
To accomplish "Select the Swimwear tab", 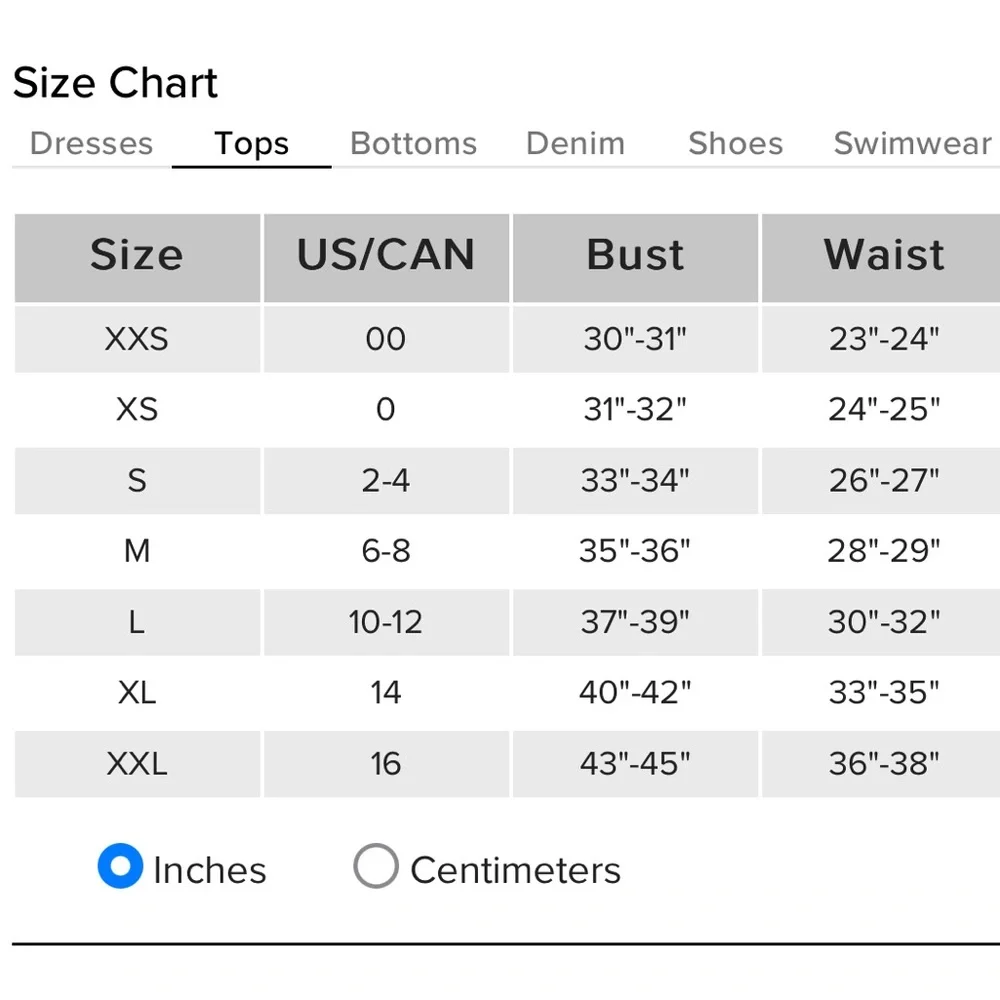I will 912,143.
